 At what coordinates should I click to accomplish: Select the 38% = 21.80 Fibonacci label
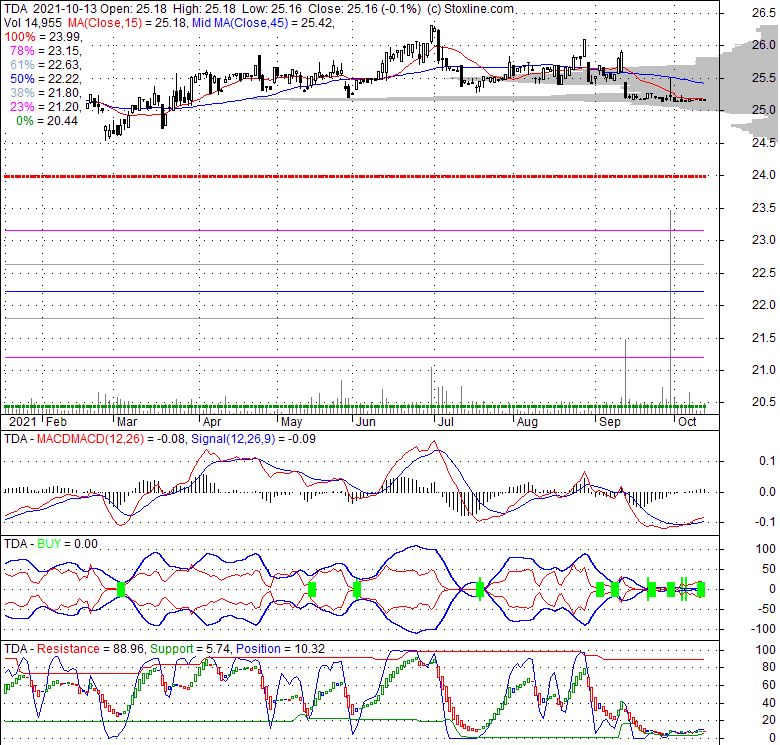46,93
